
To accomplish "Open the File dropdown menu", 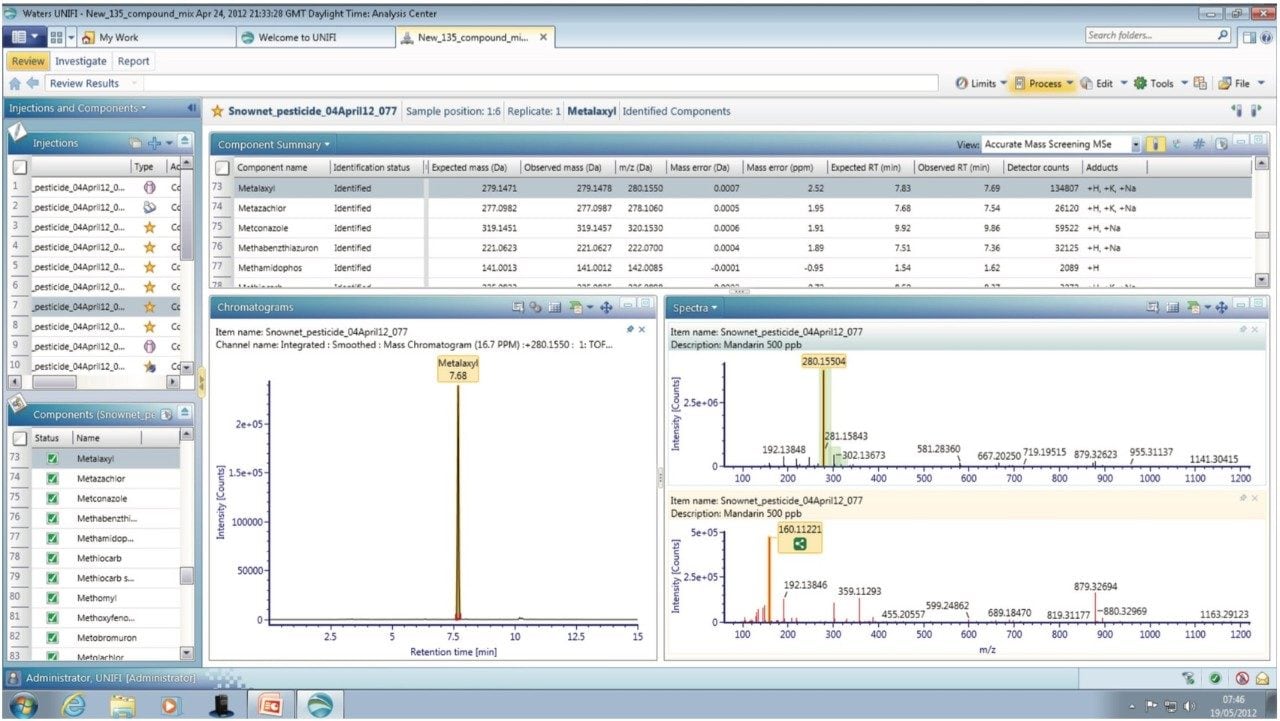I will tap(1241, 84).
